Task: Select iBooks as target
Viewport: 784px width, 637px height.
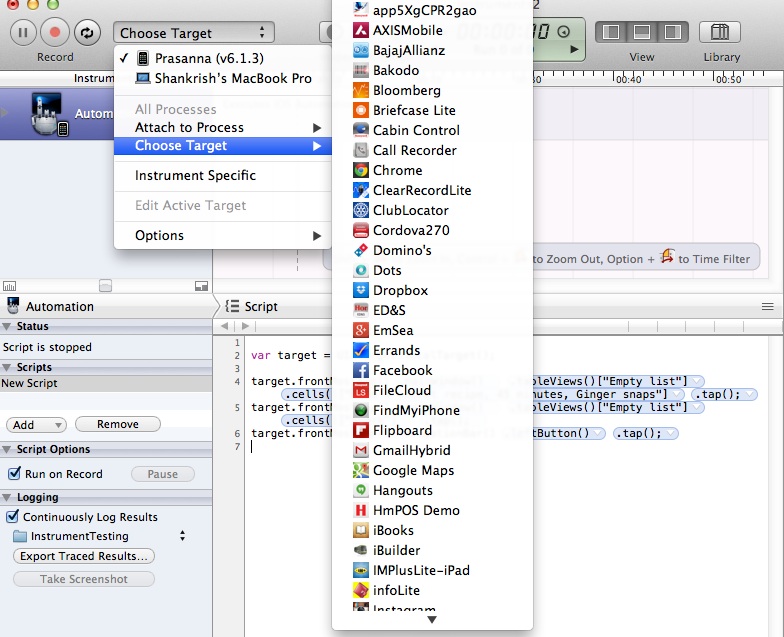Action: point(432,530)
